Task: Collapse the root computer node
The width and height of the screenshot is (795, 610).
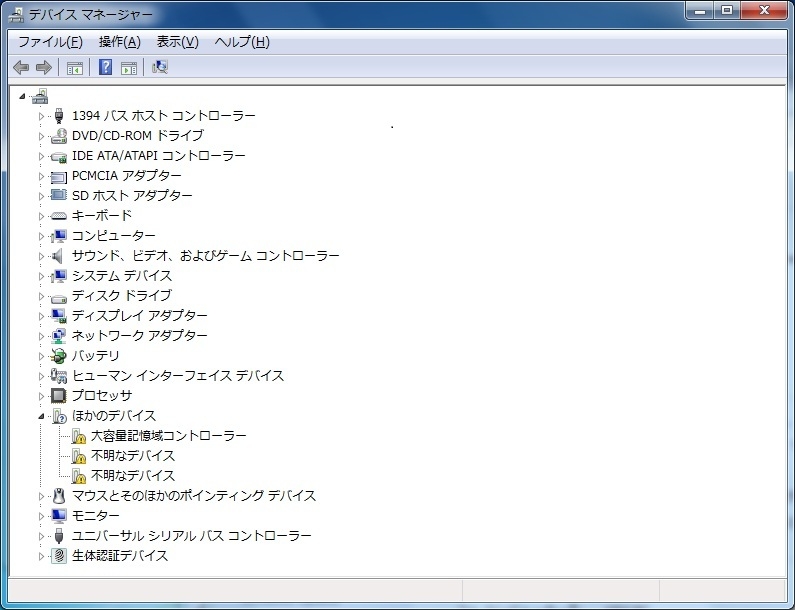Action: pos(22,96)
